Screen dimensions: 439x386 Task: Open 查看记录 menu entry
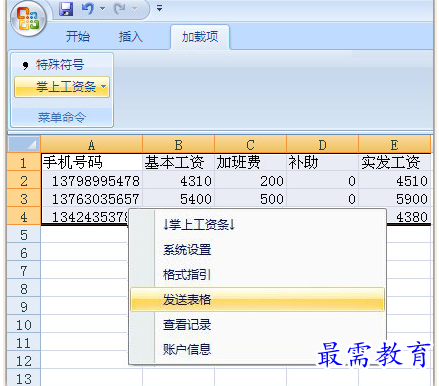pos(187,325)
